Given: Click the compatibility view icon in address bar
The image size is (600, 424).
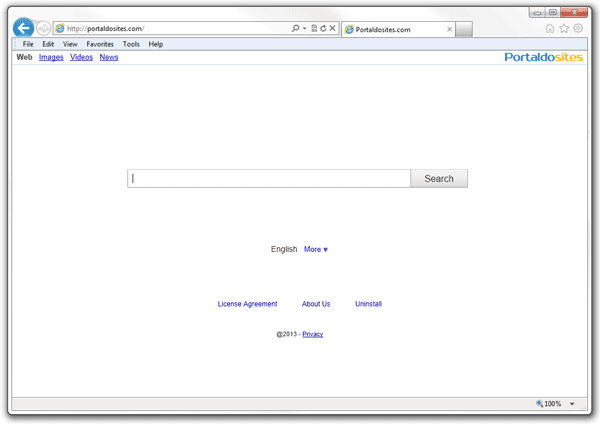Looking at the screenshot, I should tap(314, 28).
